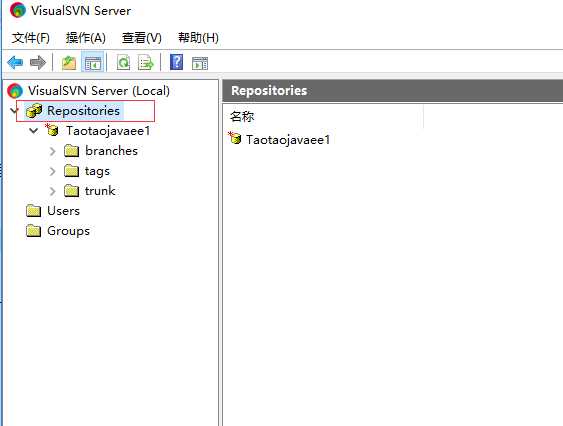Select the Users tree item
This screenshot has width=563, height=426.
pos(63,211)
